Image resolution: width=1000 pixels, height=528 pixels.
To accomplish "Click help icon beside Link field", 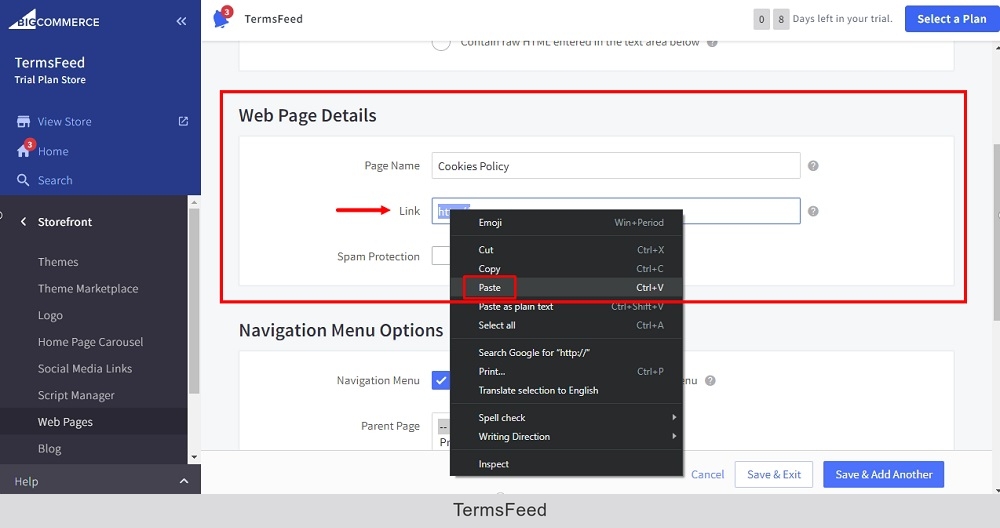I will (813, 211).
